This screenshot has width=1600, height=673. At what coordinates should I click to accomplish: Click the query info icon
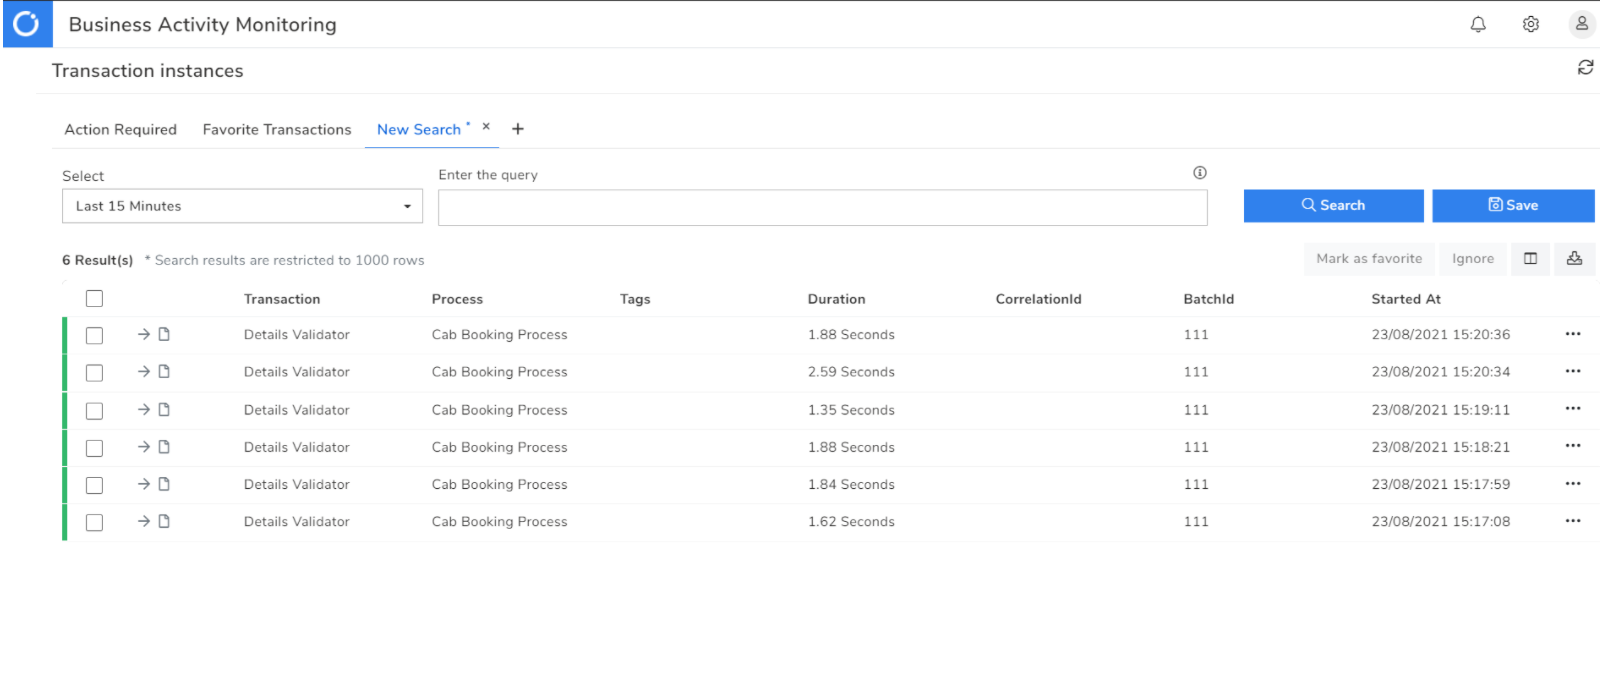tap(1199, 173)
